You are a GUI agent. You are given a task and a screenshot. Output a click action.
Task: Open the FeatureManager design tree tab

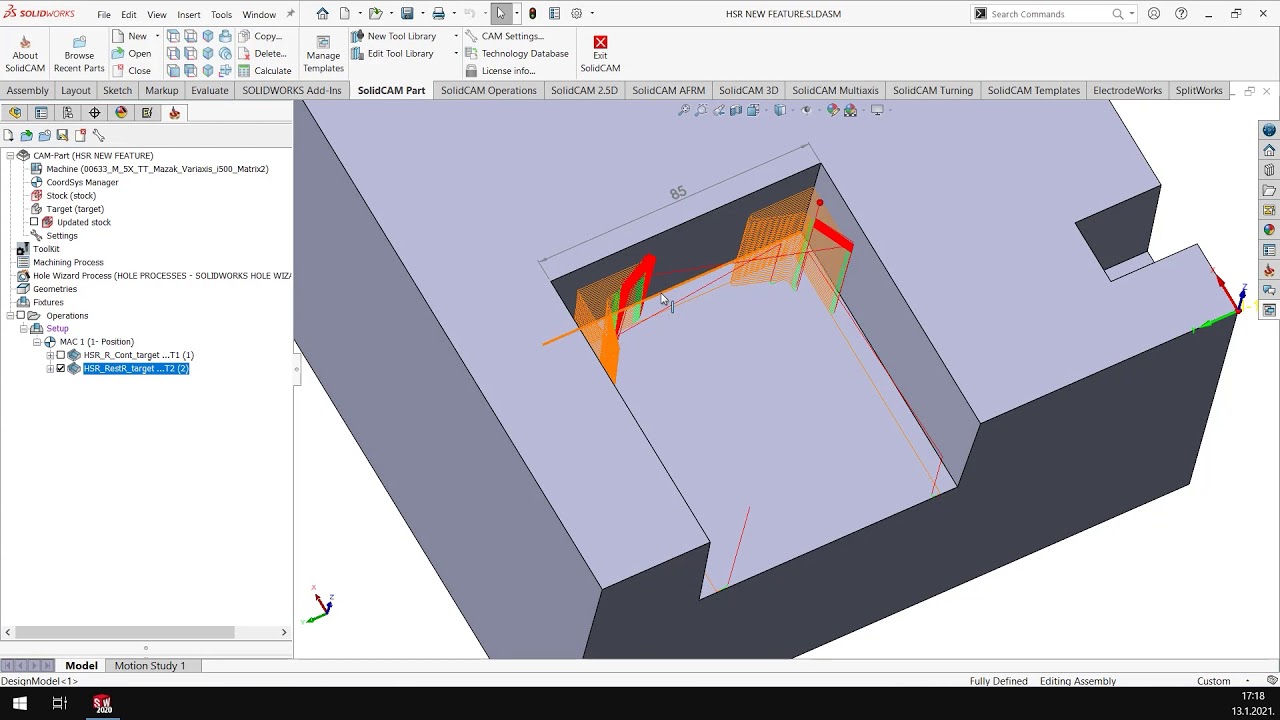[15, 113]
